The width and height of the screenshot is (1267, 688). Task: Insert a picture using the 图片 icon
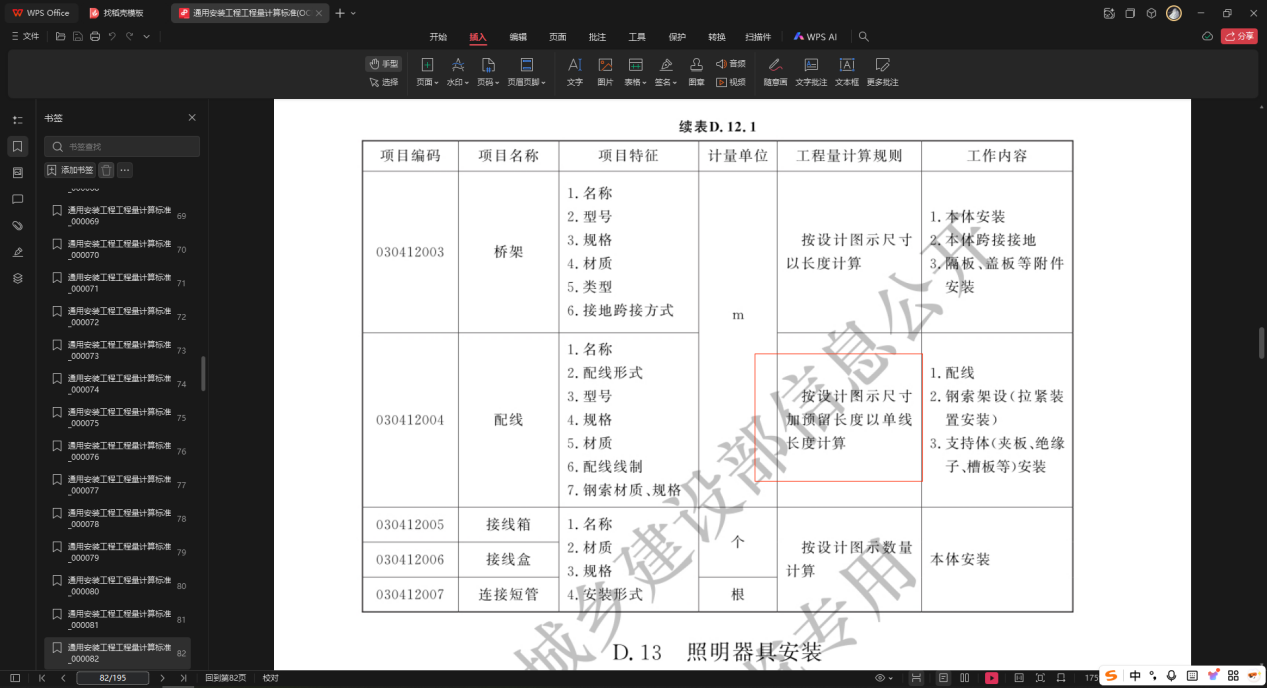[604, 71]
